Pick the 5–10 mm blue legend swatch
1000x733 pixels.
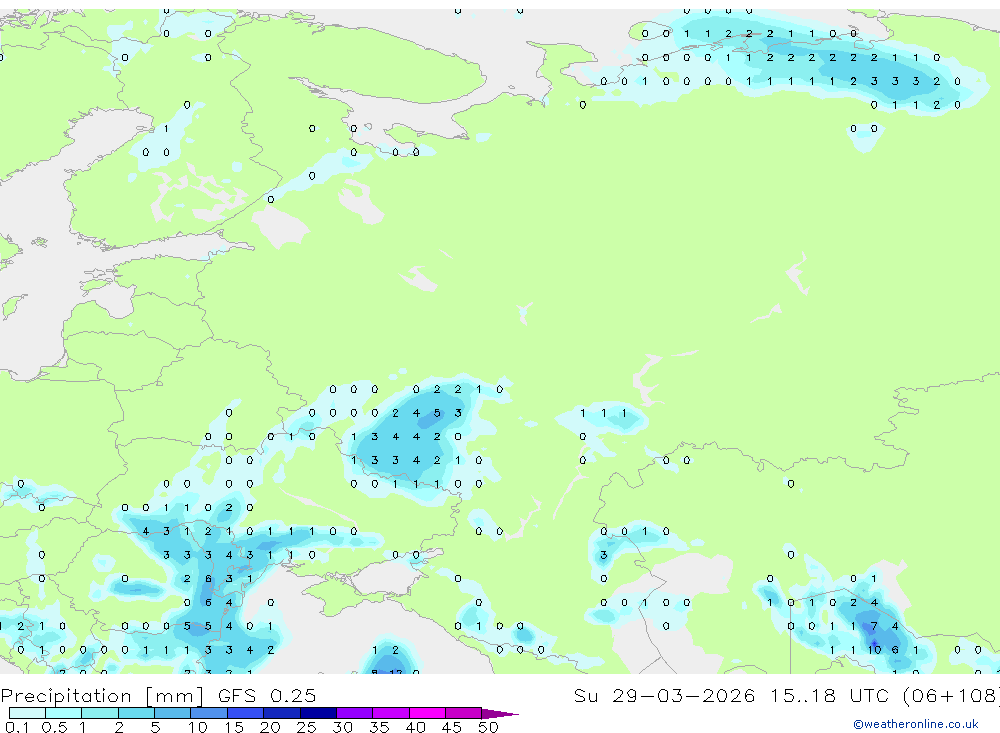tap(172, 713)
